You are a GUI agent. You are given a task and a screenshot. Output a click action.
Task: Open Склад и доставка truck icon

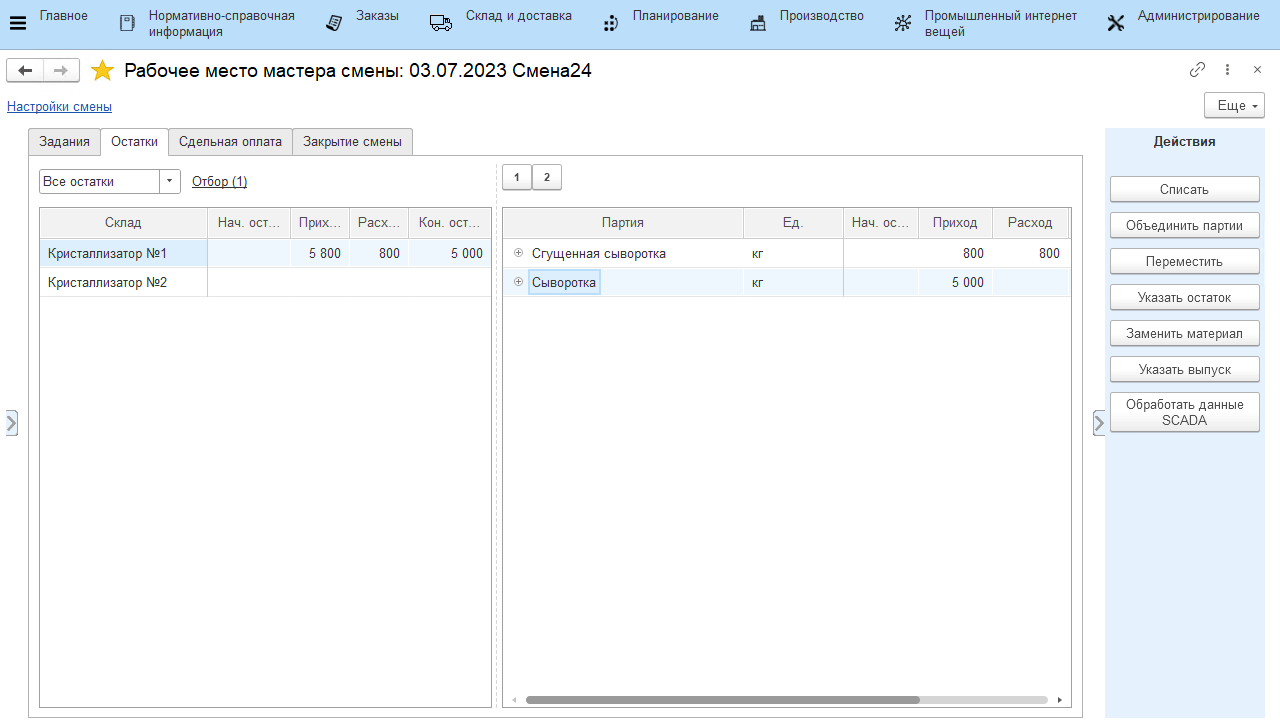441,23
